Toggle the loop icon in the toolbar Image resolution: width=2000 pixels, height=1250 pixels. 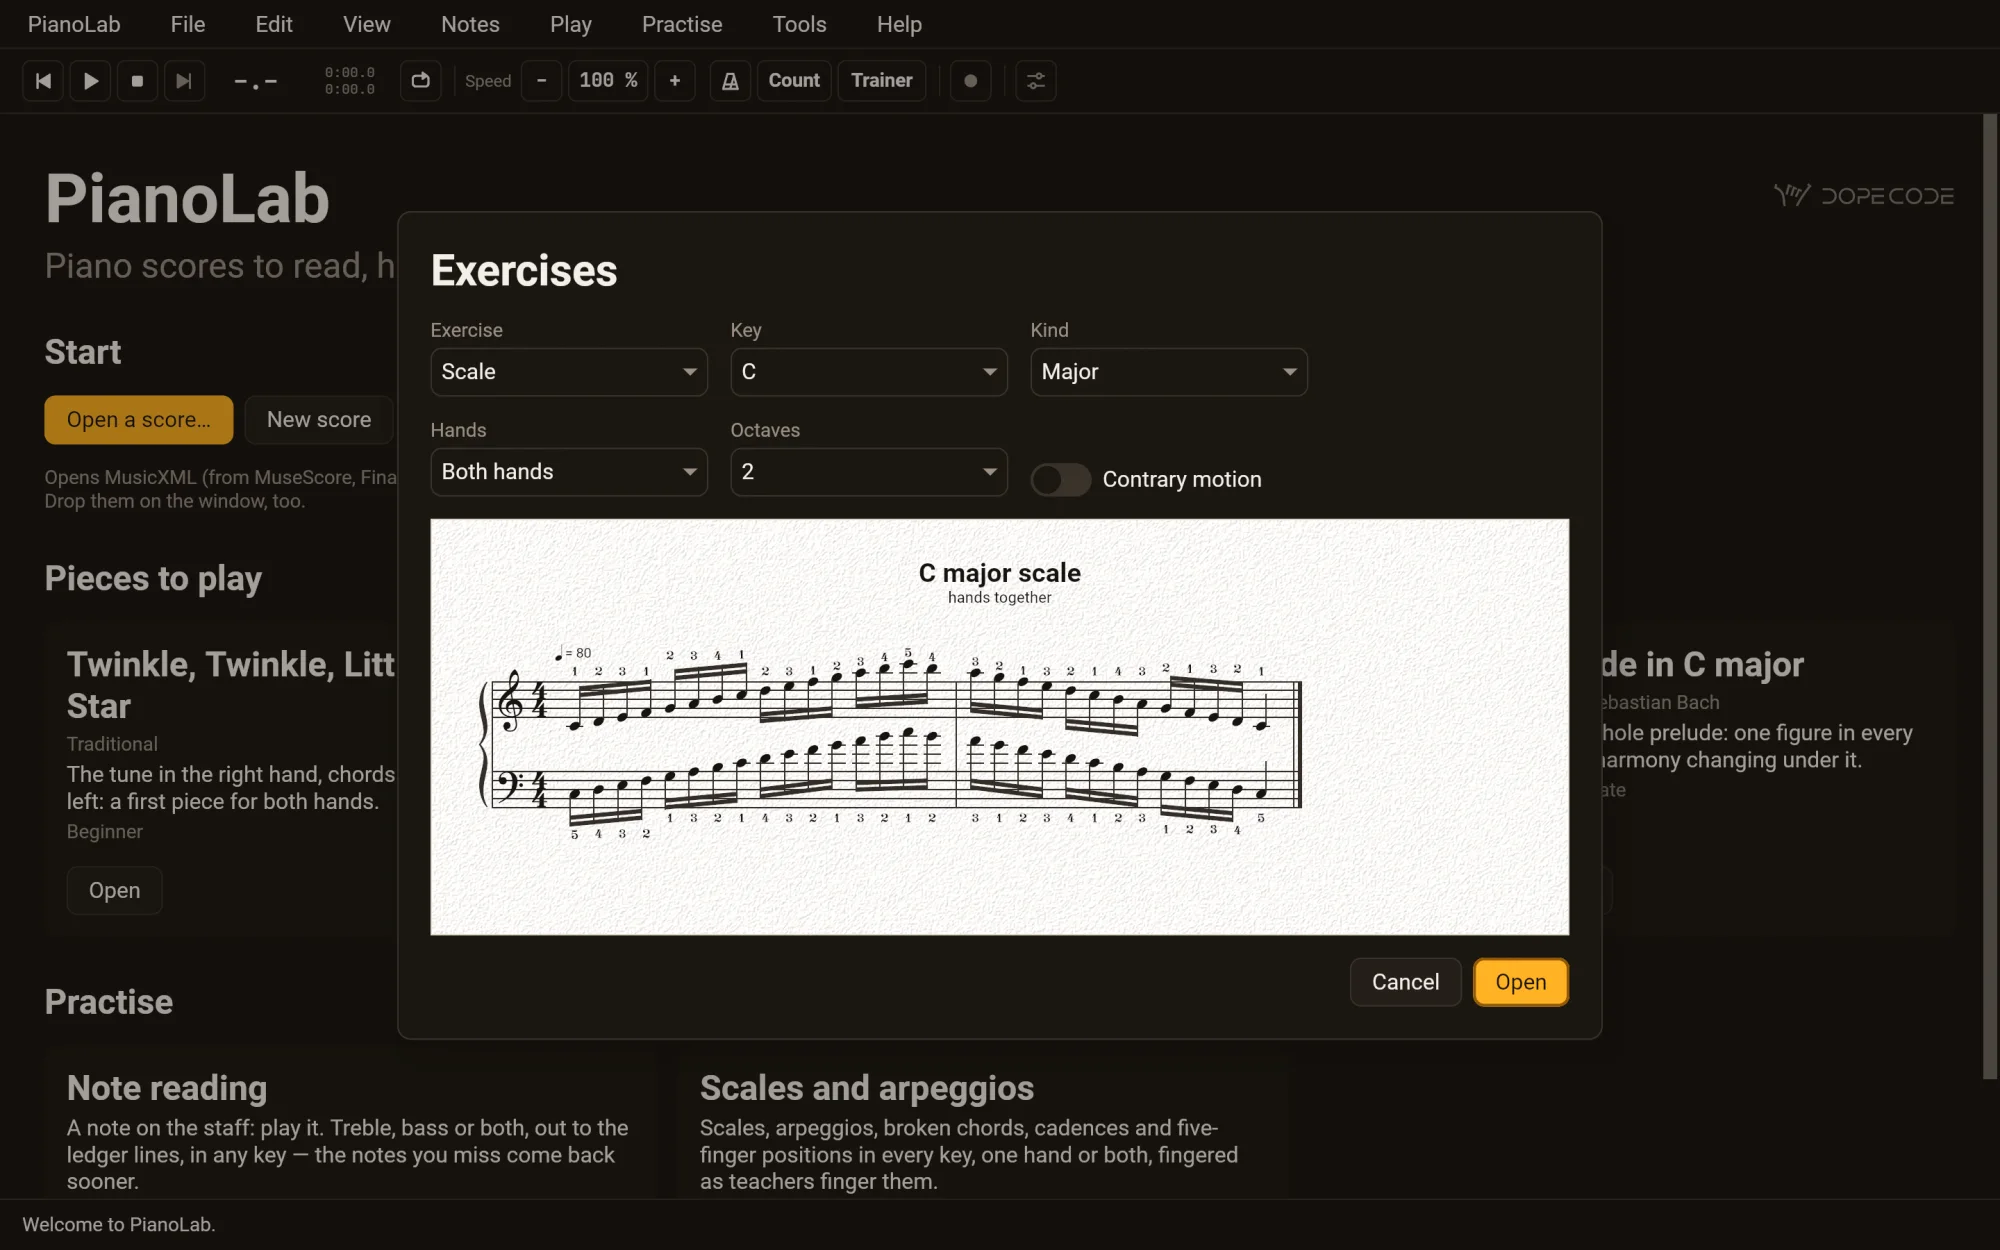[421, 81]
